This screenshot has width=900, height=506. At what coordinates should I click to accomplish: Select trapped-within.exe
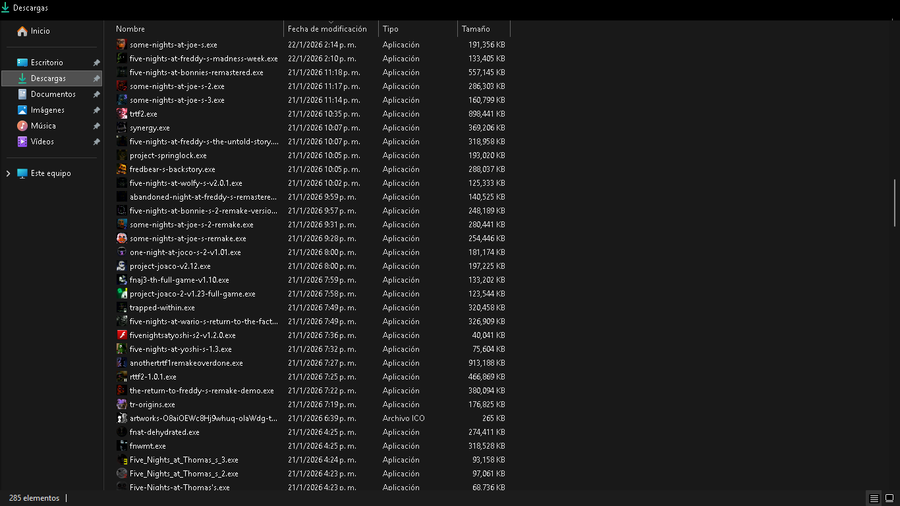point(162,308)
